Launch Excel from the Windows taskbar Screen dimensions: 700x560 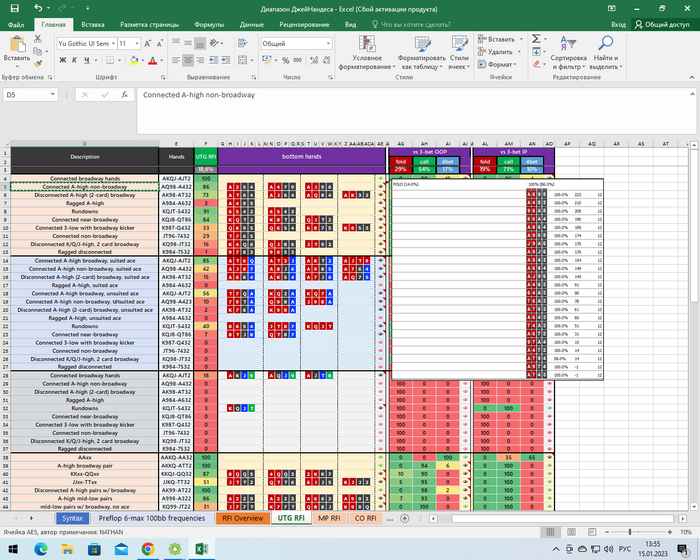tap(201, 549)
